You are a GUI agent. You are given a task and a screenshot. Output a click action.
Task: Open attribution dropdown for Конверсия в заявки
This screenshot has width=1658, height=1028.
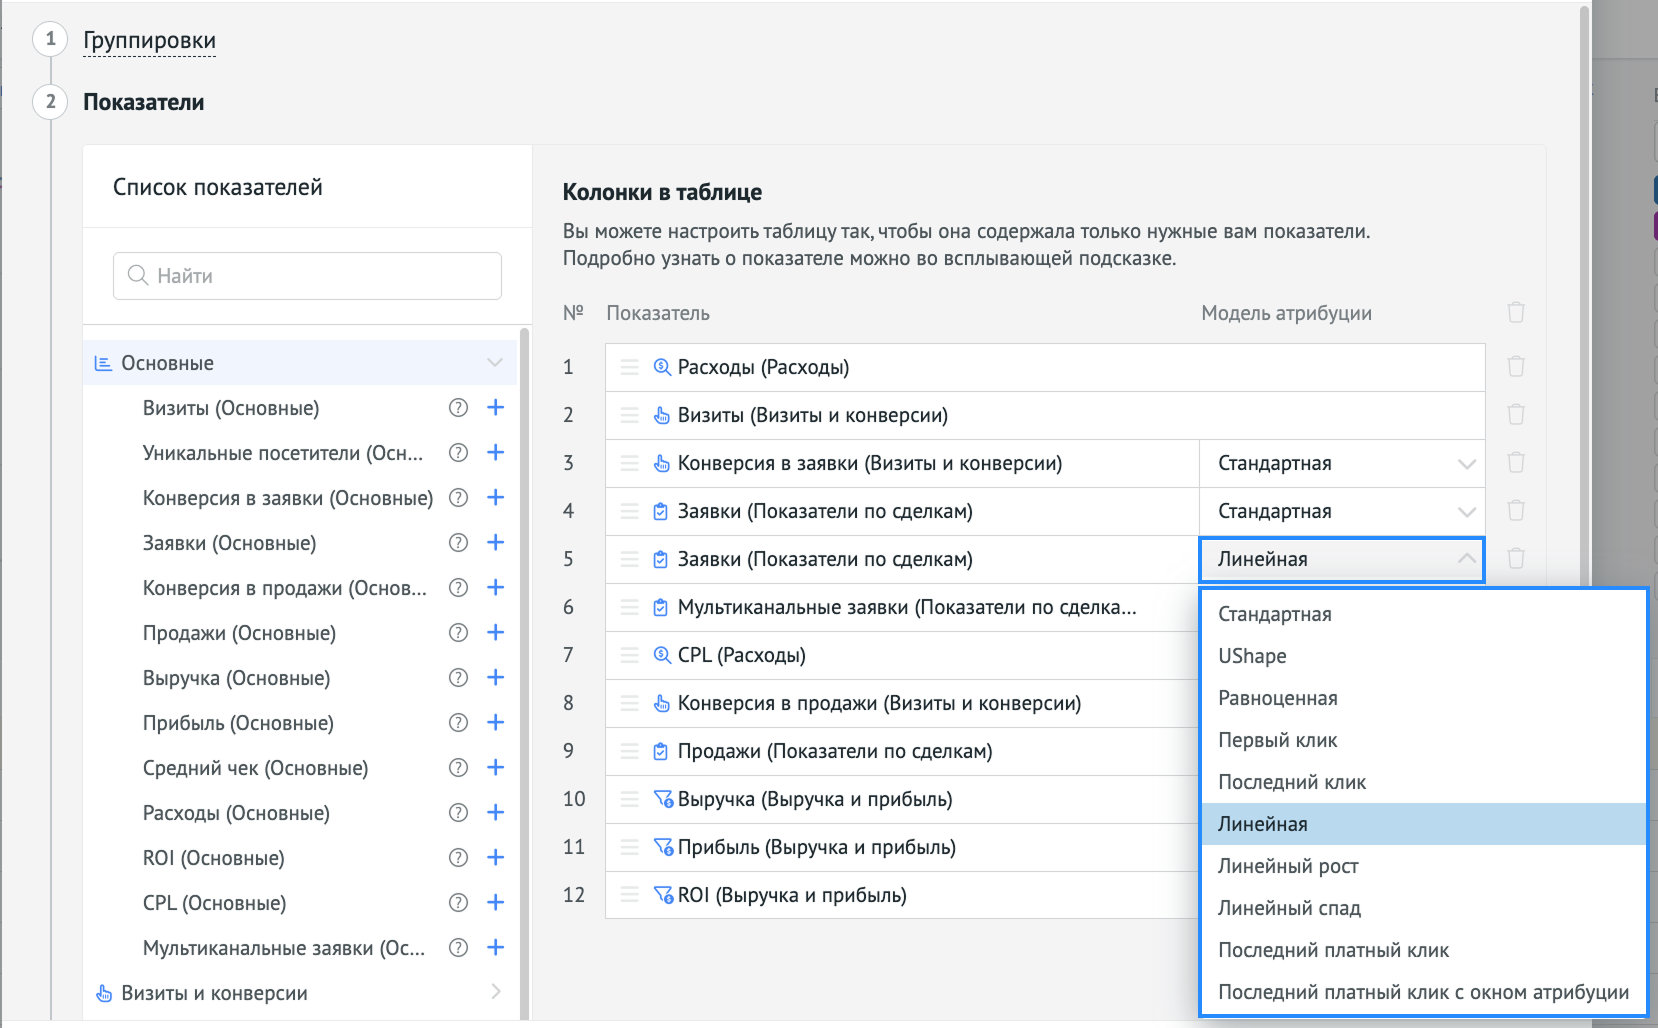click(1341, 463)
